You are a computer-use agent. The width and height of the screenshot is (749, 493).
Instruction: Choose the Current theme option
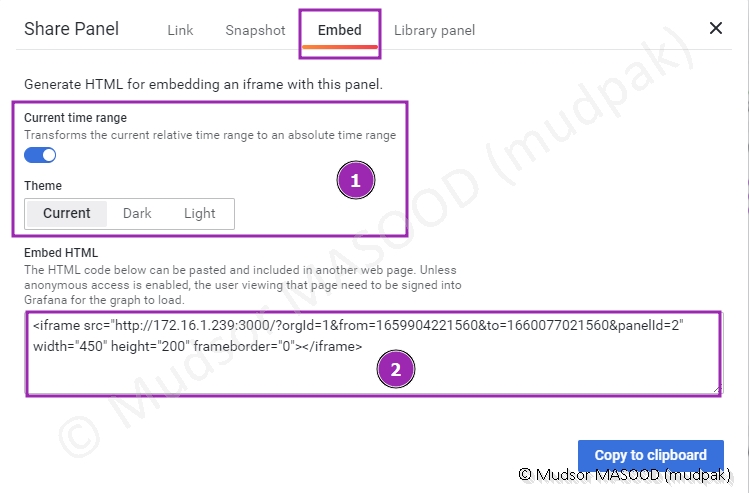(x=67, y=213)
